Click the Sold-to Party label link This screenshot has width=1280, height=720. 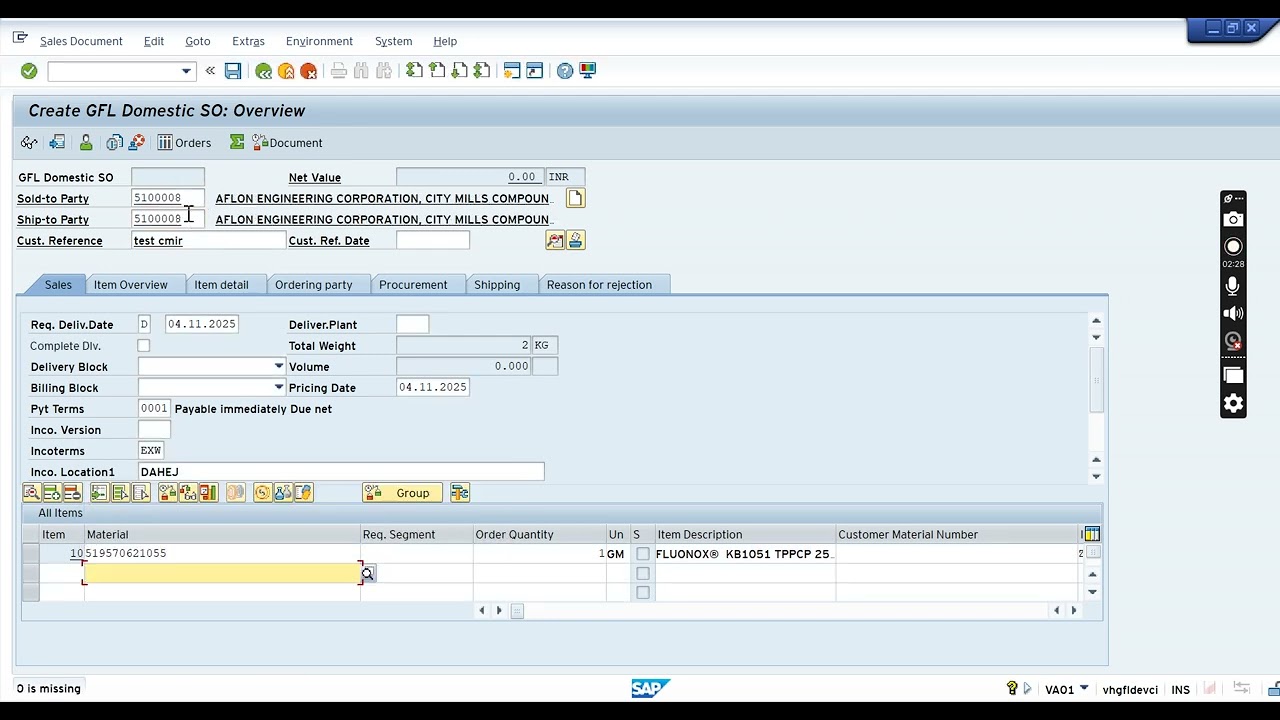[x=53, y=199]
